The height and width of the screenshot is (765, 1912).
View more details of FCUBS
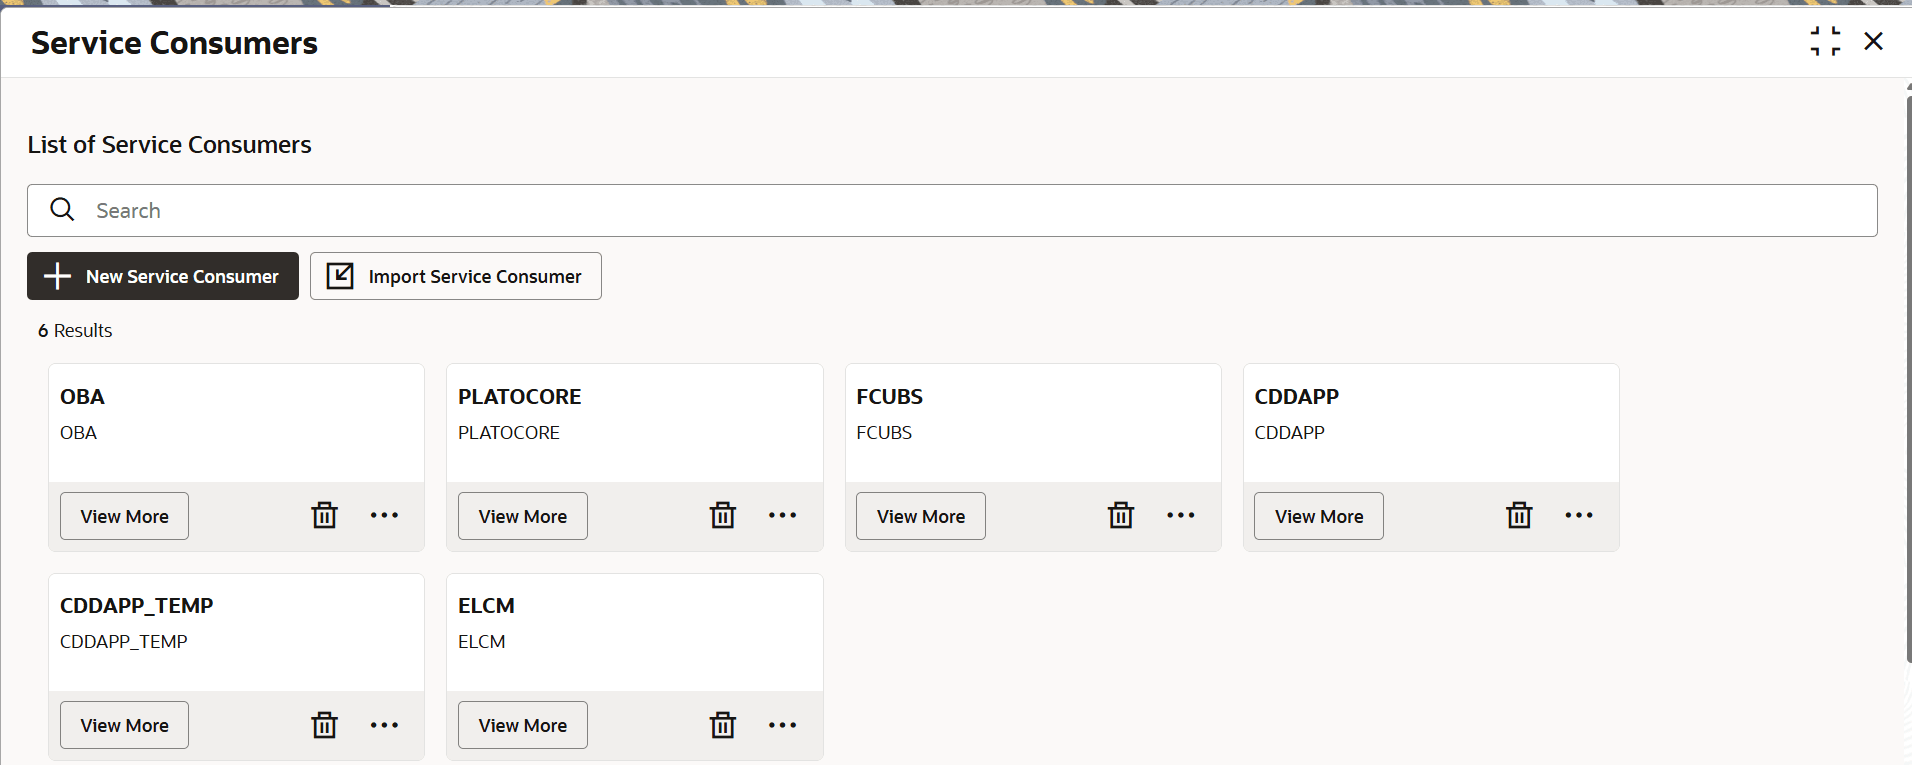point(921,516)
